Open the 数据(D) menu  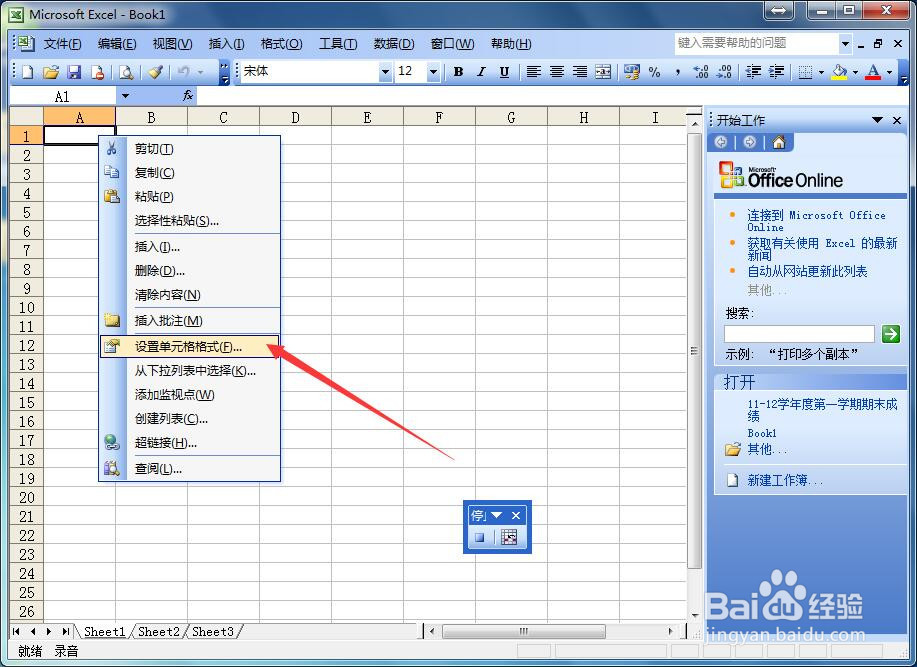point(394,44)
